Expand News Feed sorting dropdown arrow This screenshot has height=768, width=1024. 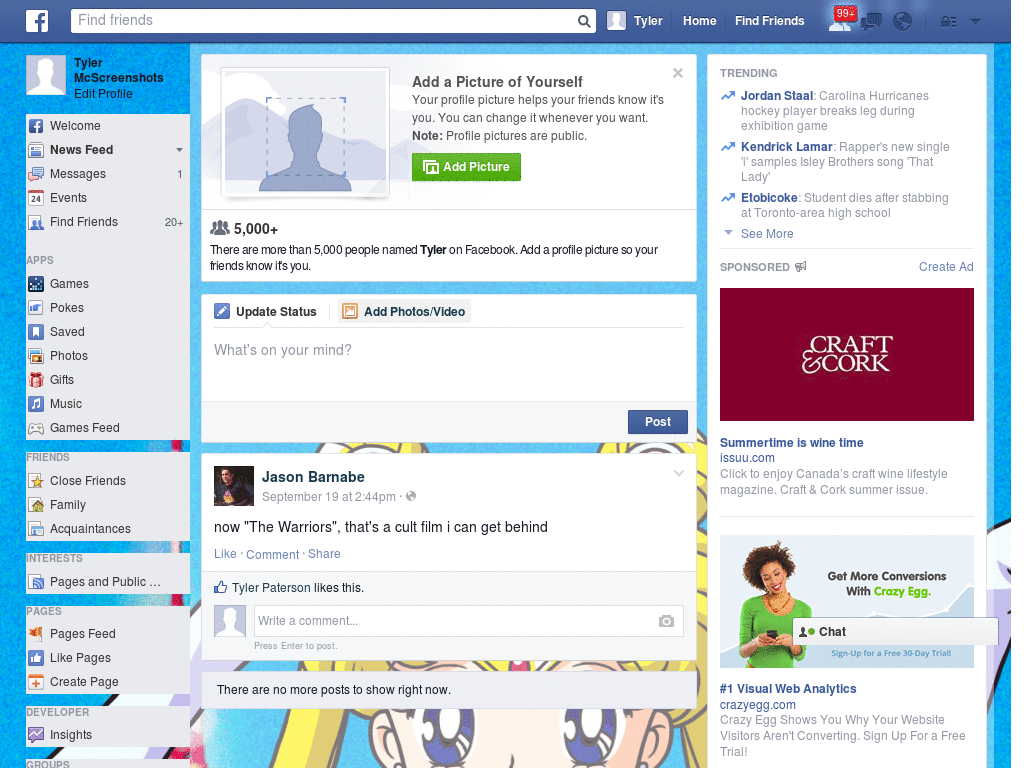coord(179,150)
